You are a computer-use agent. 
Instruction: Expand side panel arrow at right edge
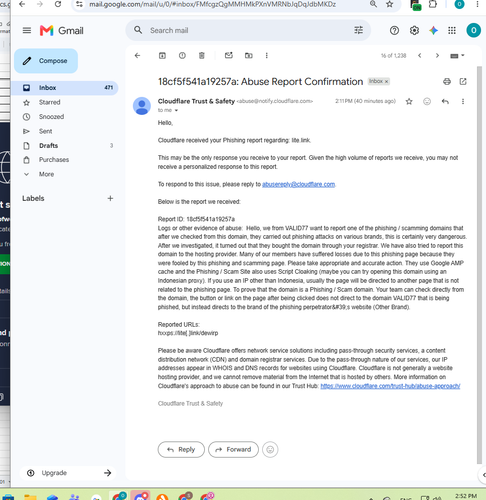483,475
